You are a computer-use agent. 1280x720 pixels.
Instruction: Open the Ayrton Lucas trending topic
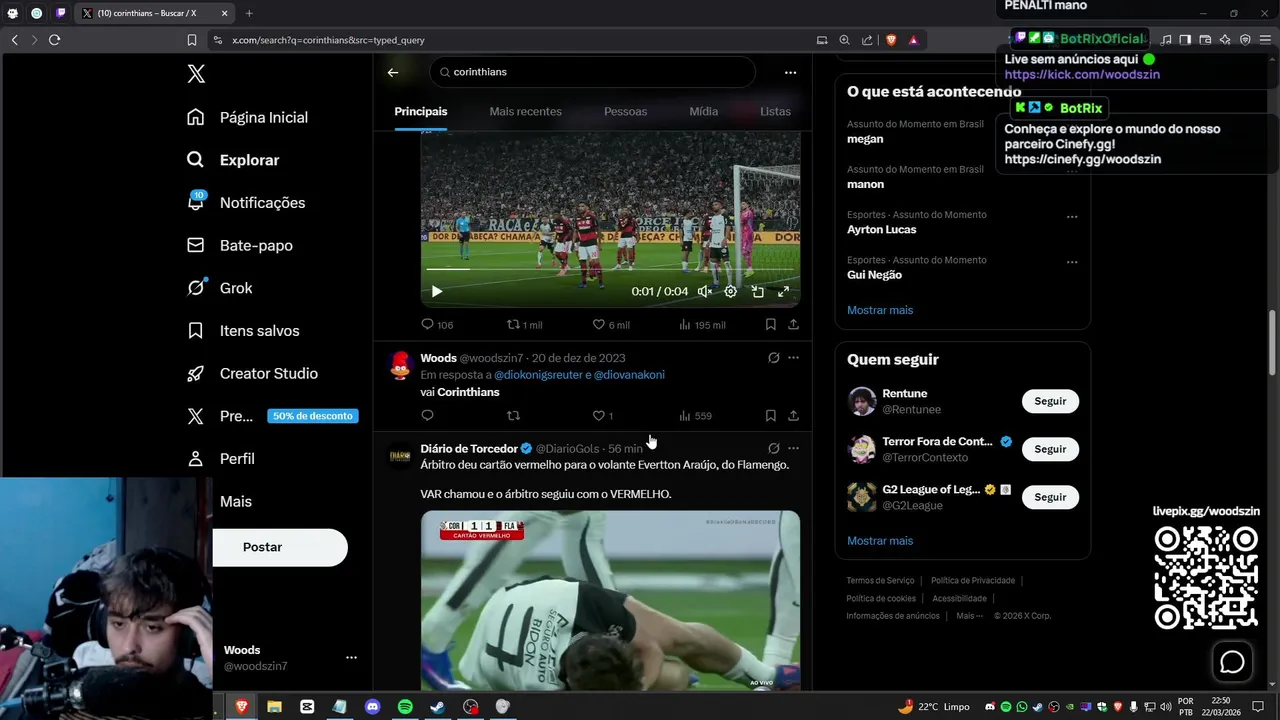[882, 229]
